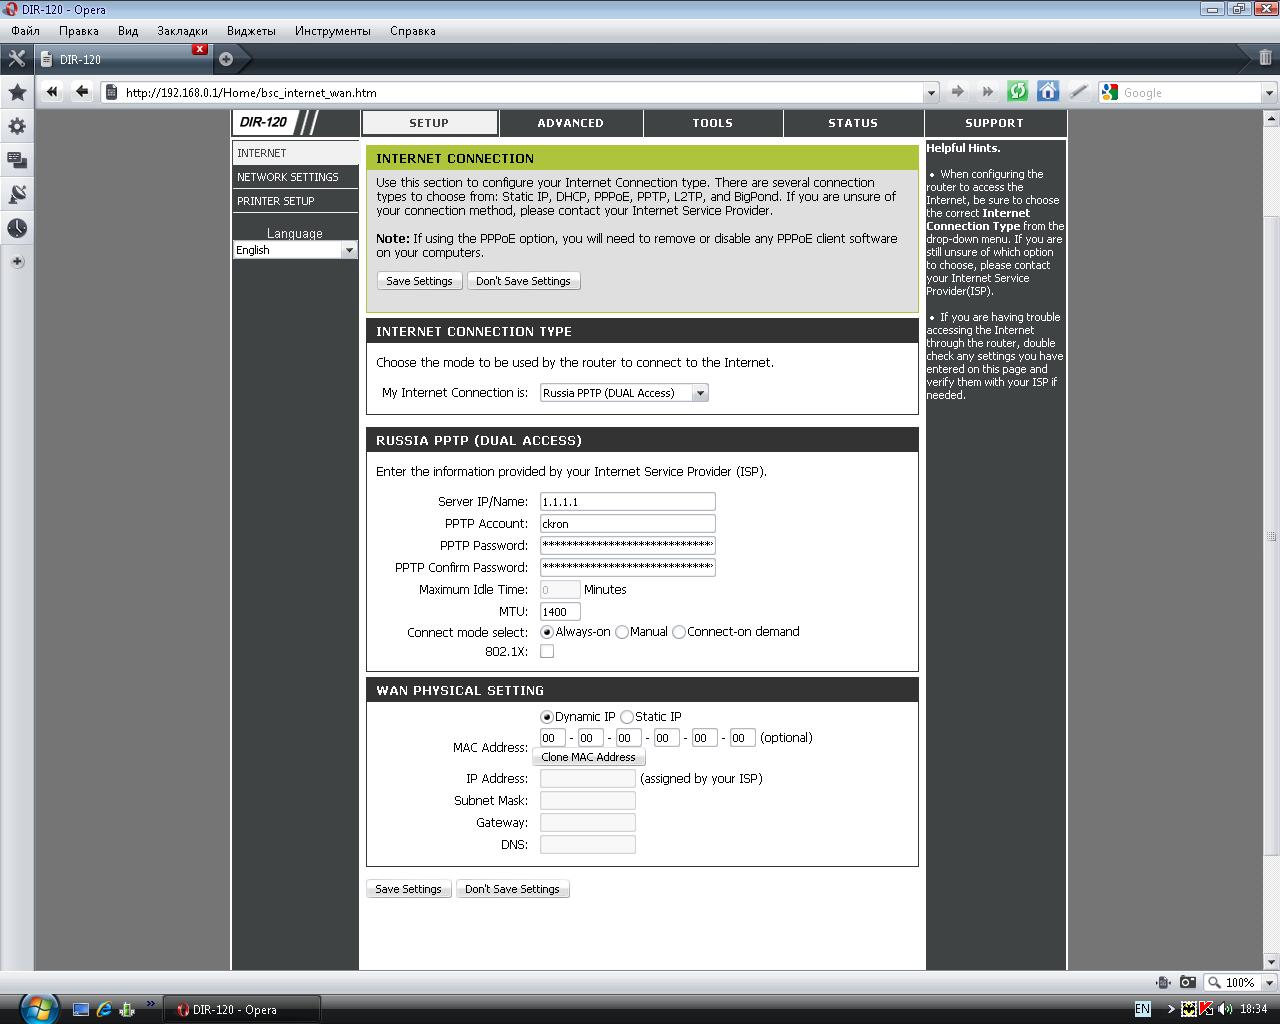Switch to the STATUS tab
The height and width of the screenshot is (1024, 1280).
pyautogui.click(x=853, y=123)
